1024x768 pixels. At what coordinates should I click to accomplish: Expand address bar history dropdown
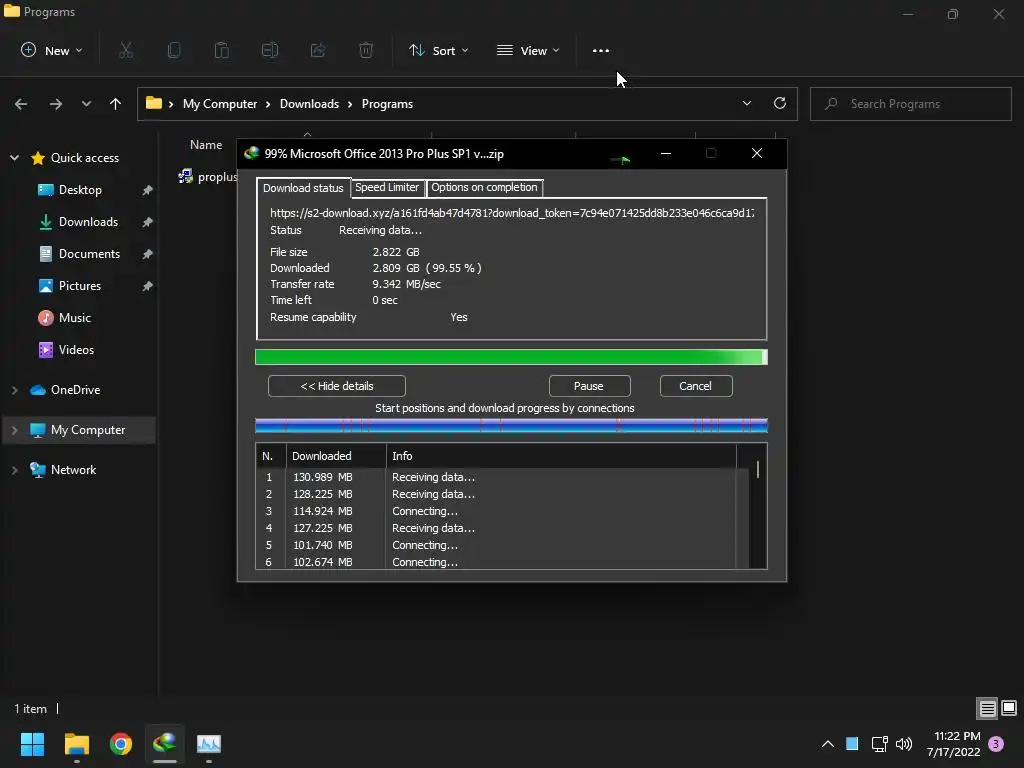click(x=746, y=103)
